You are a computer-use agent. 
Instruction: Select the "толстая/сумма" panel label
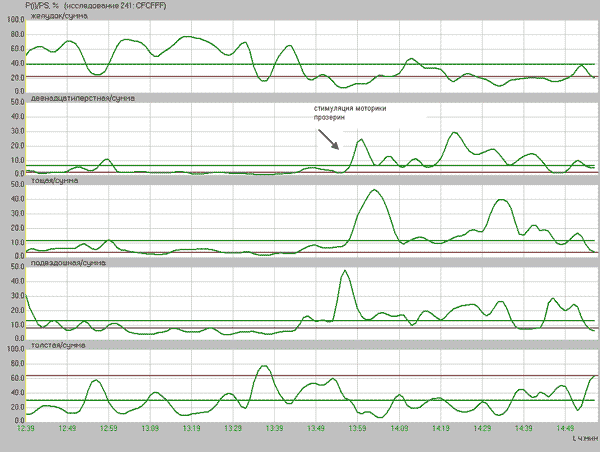[x=58, y=345]
